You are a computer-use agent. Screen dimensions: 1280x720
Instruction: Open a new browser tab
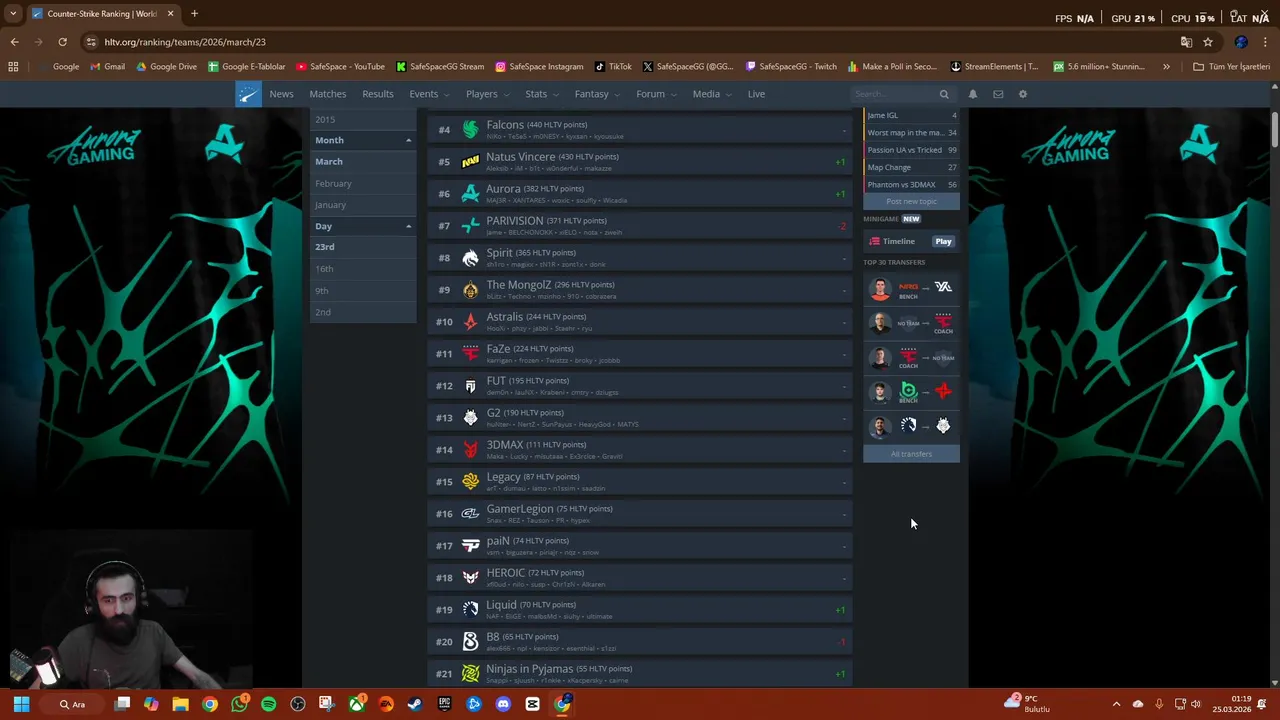194,14
